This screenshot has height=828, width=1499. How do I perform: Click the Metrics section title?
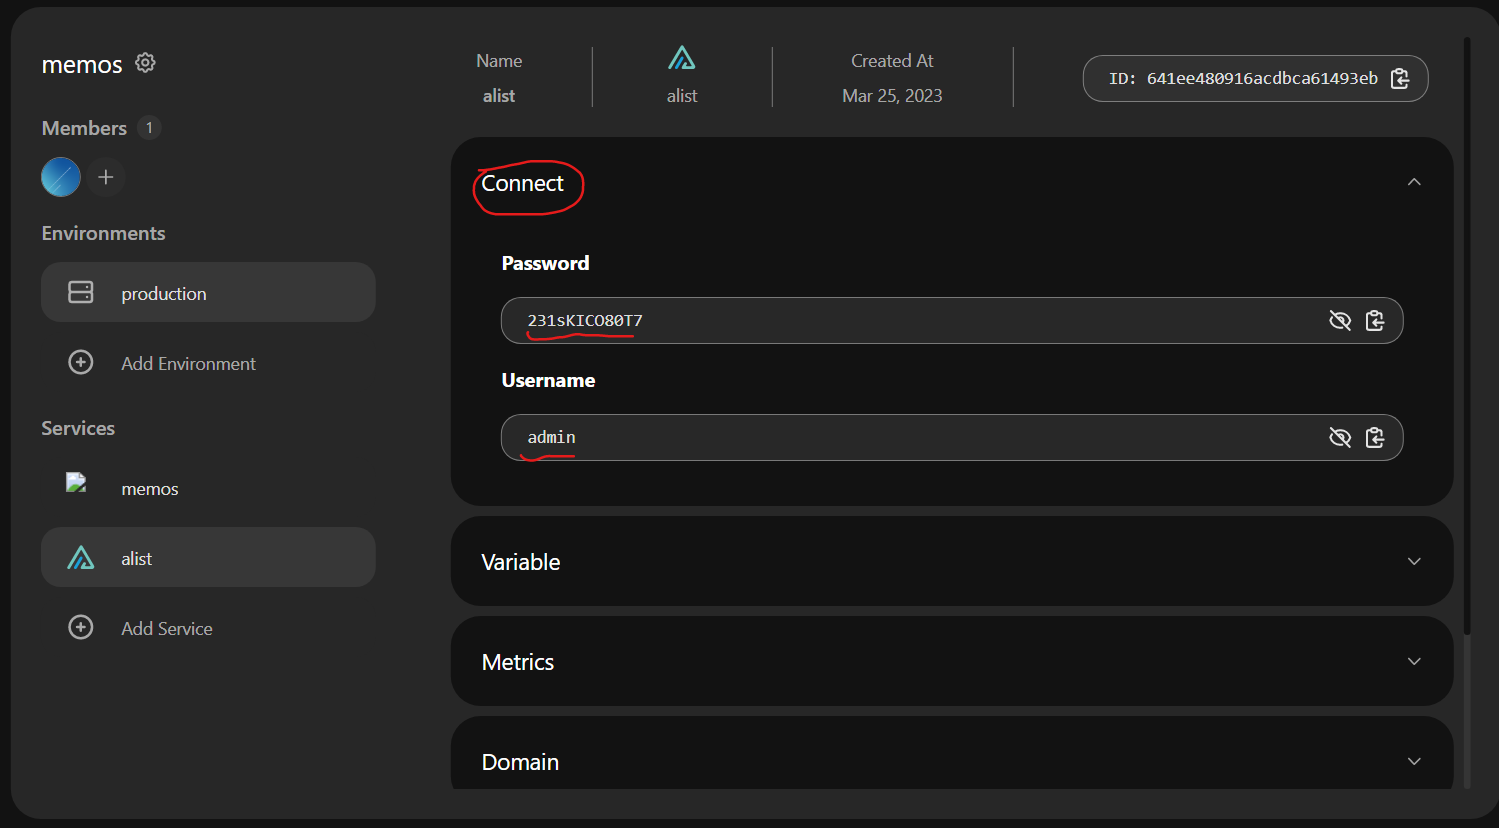[518, 662]
